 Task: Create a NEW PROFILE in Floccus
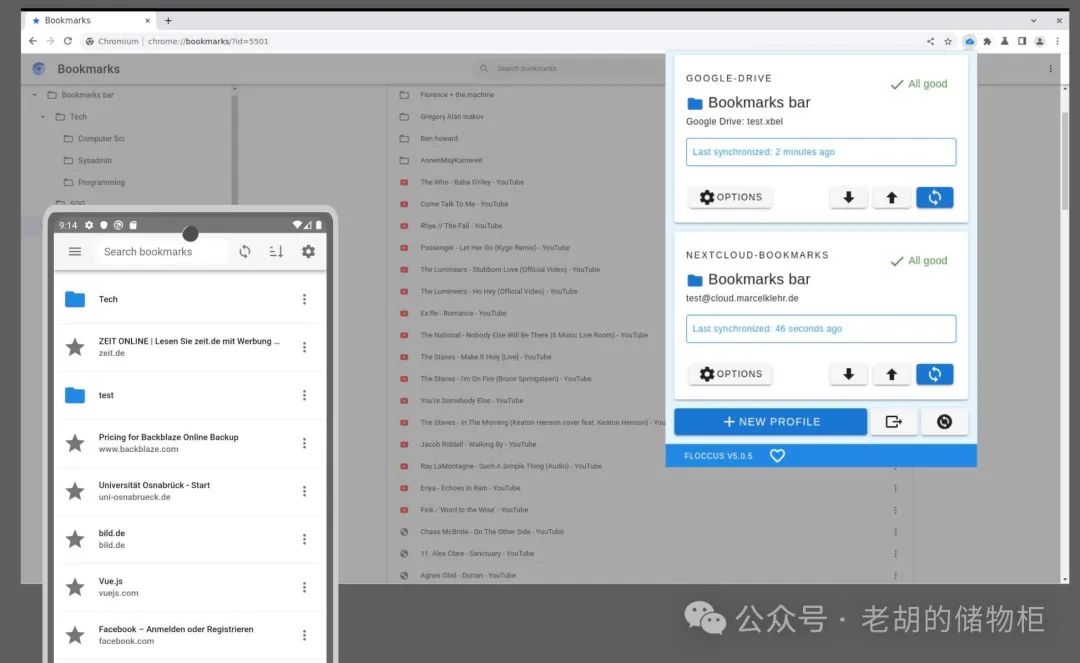(770, 421)
